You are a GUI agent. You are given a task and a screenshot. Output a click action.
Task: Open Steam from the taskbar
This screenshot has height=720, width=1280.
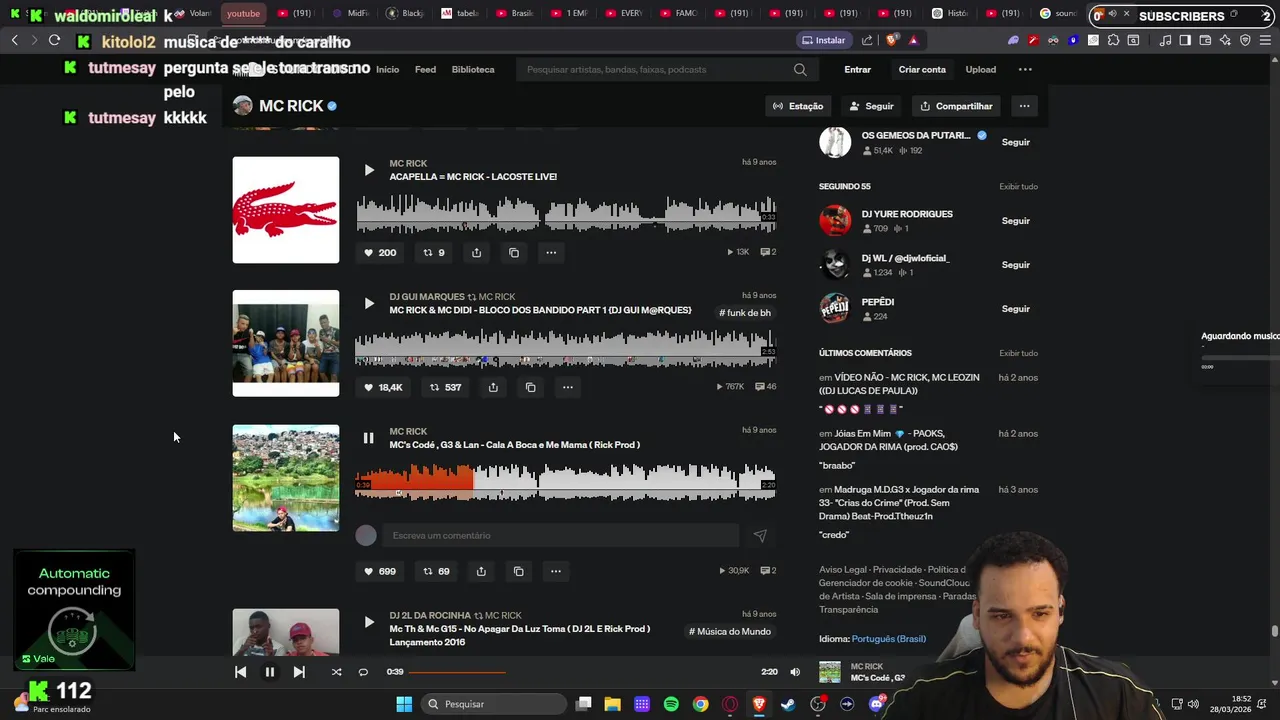(x=788, y=704)
